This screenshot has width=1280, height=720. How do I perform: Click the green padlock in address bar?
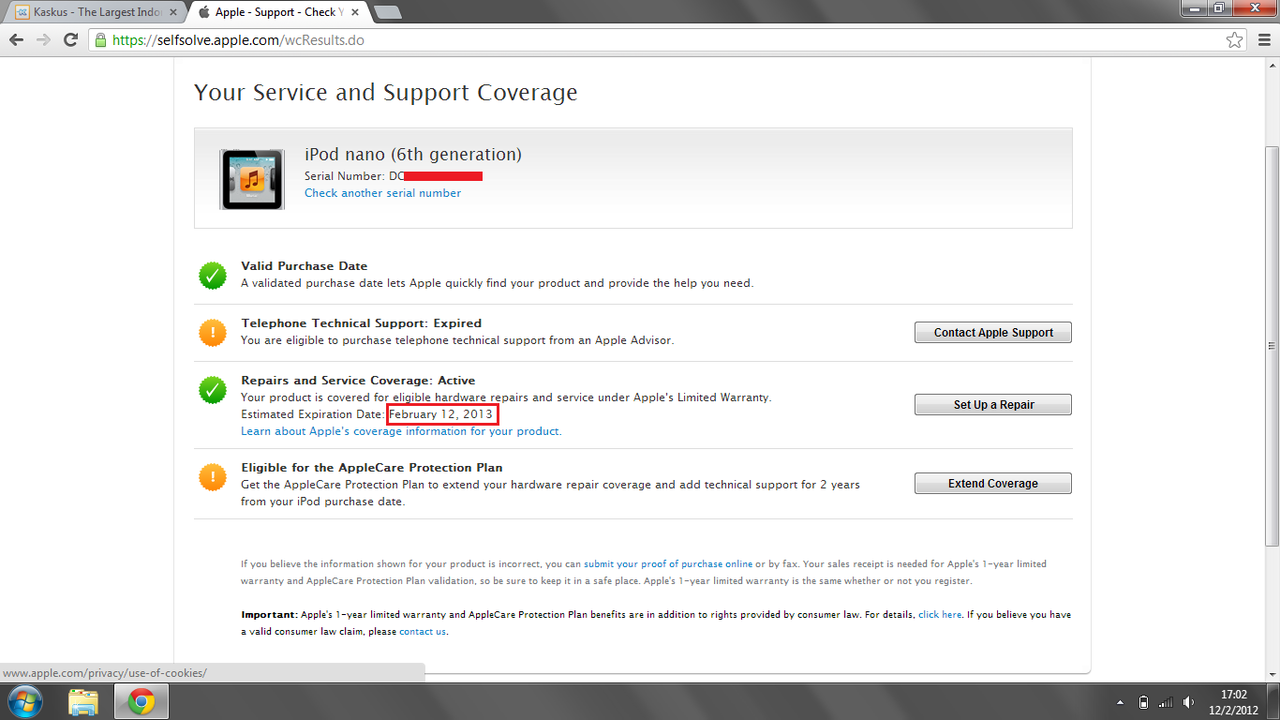tap(100, 40)
